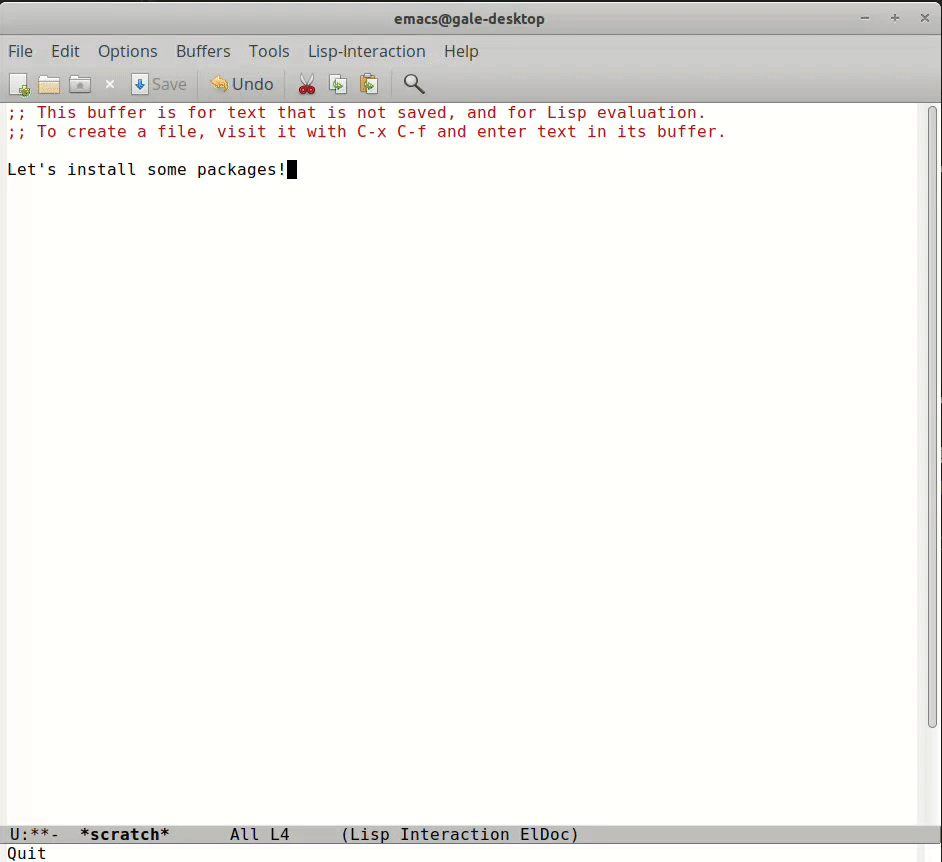Start a search with the magnifier icon
This screenshot has width=942, height=862.
pyautogui.click(x=413, y=84)
